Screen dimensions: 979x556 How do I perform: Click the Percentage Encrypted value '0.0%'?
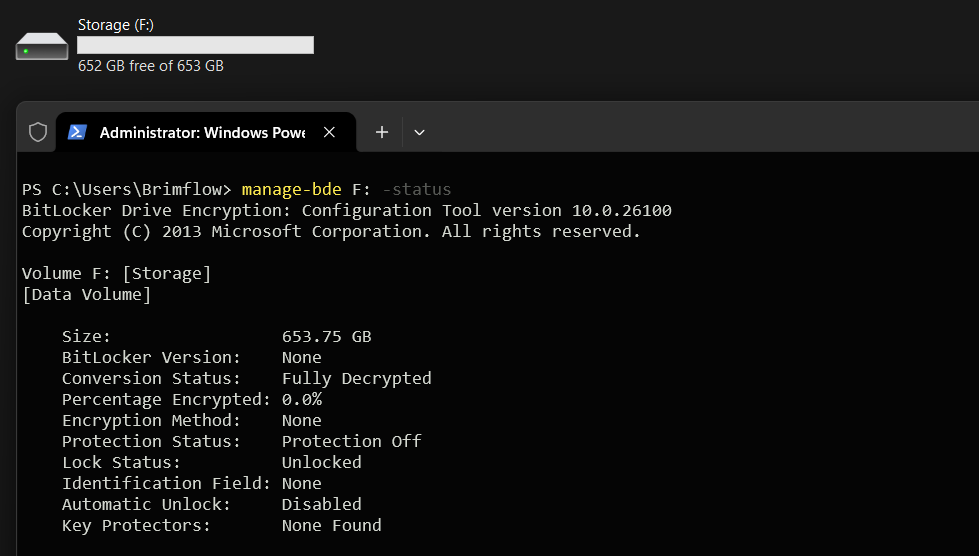pos(302,399)
